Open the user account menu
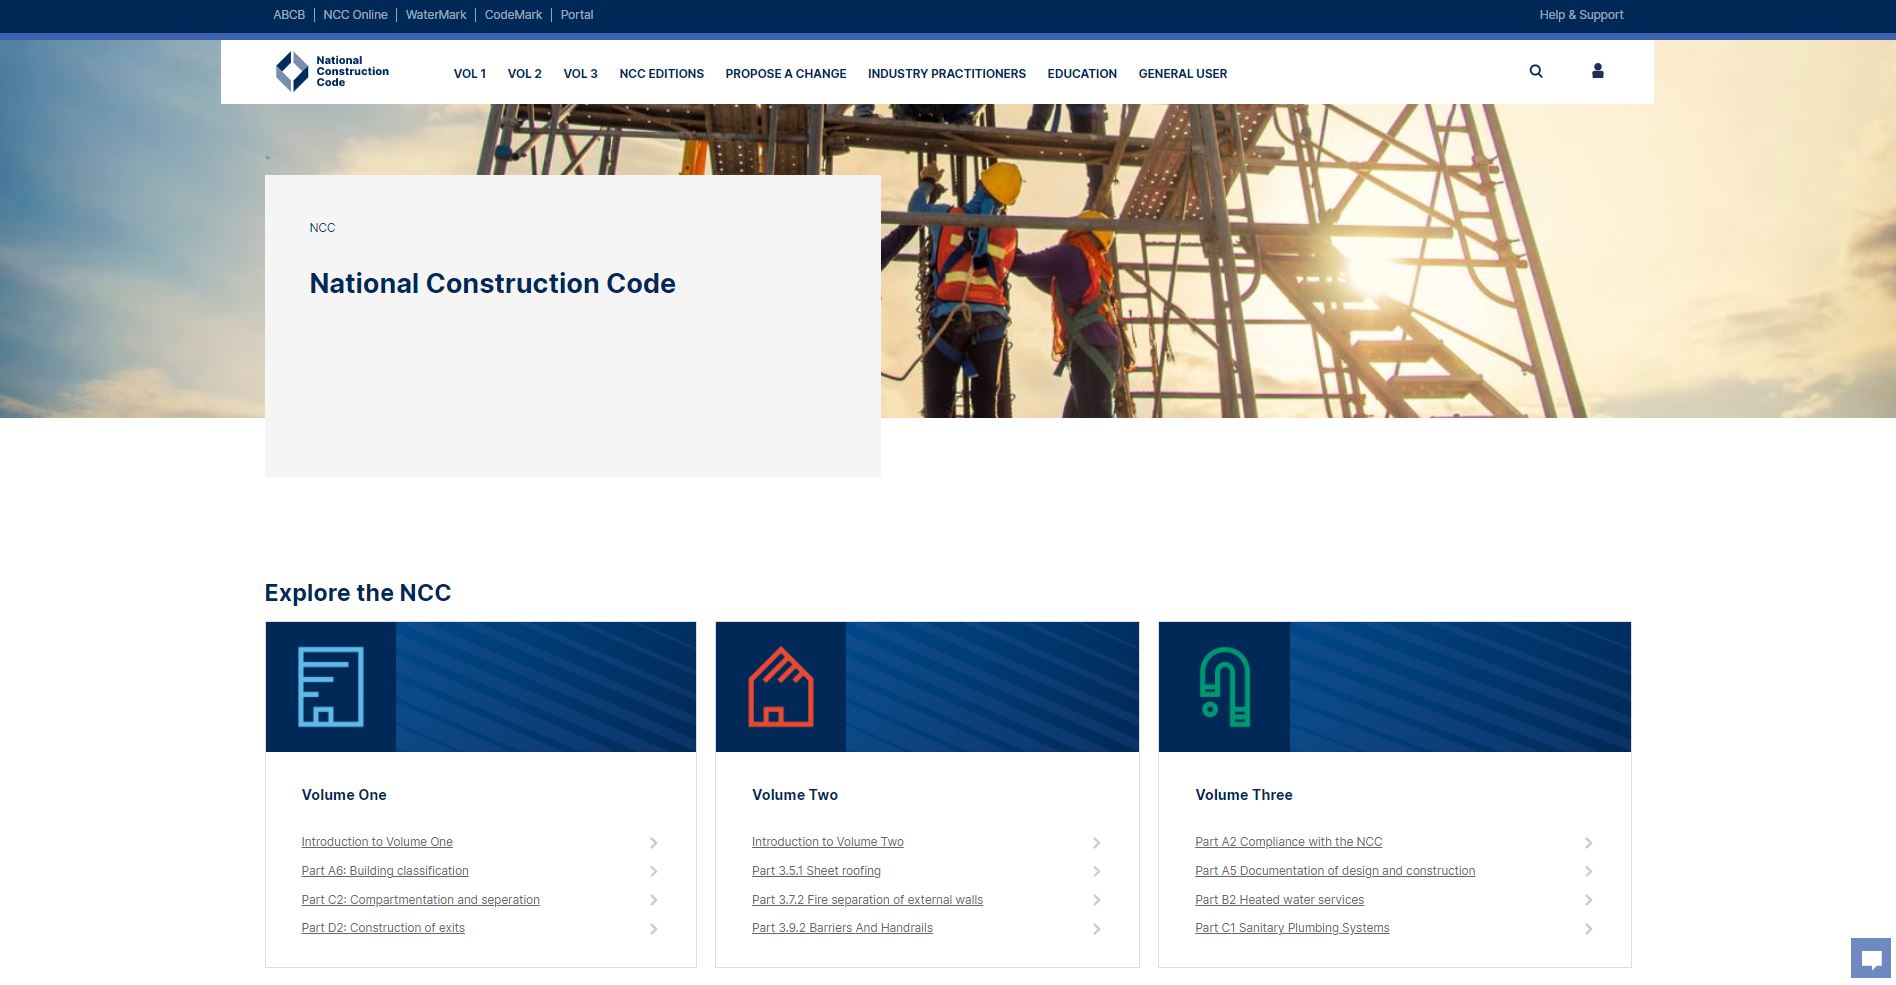The height and width of the screenshot is (985, 1896). (1597, 71)
